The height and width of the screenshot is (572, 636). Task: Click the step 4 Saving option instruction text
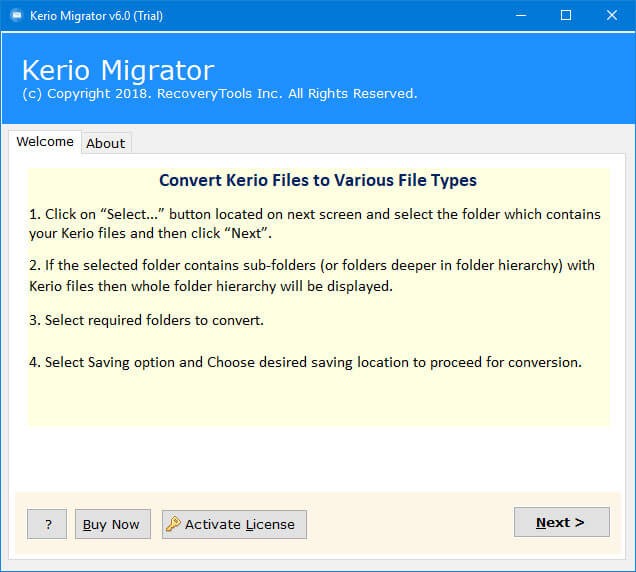click(x=305, y=362)
